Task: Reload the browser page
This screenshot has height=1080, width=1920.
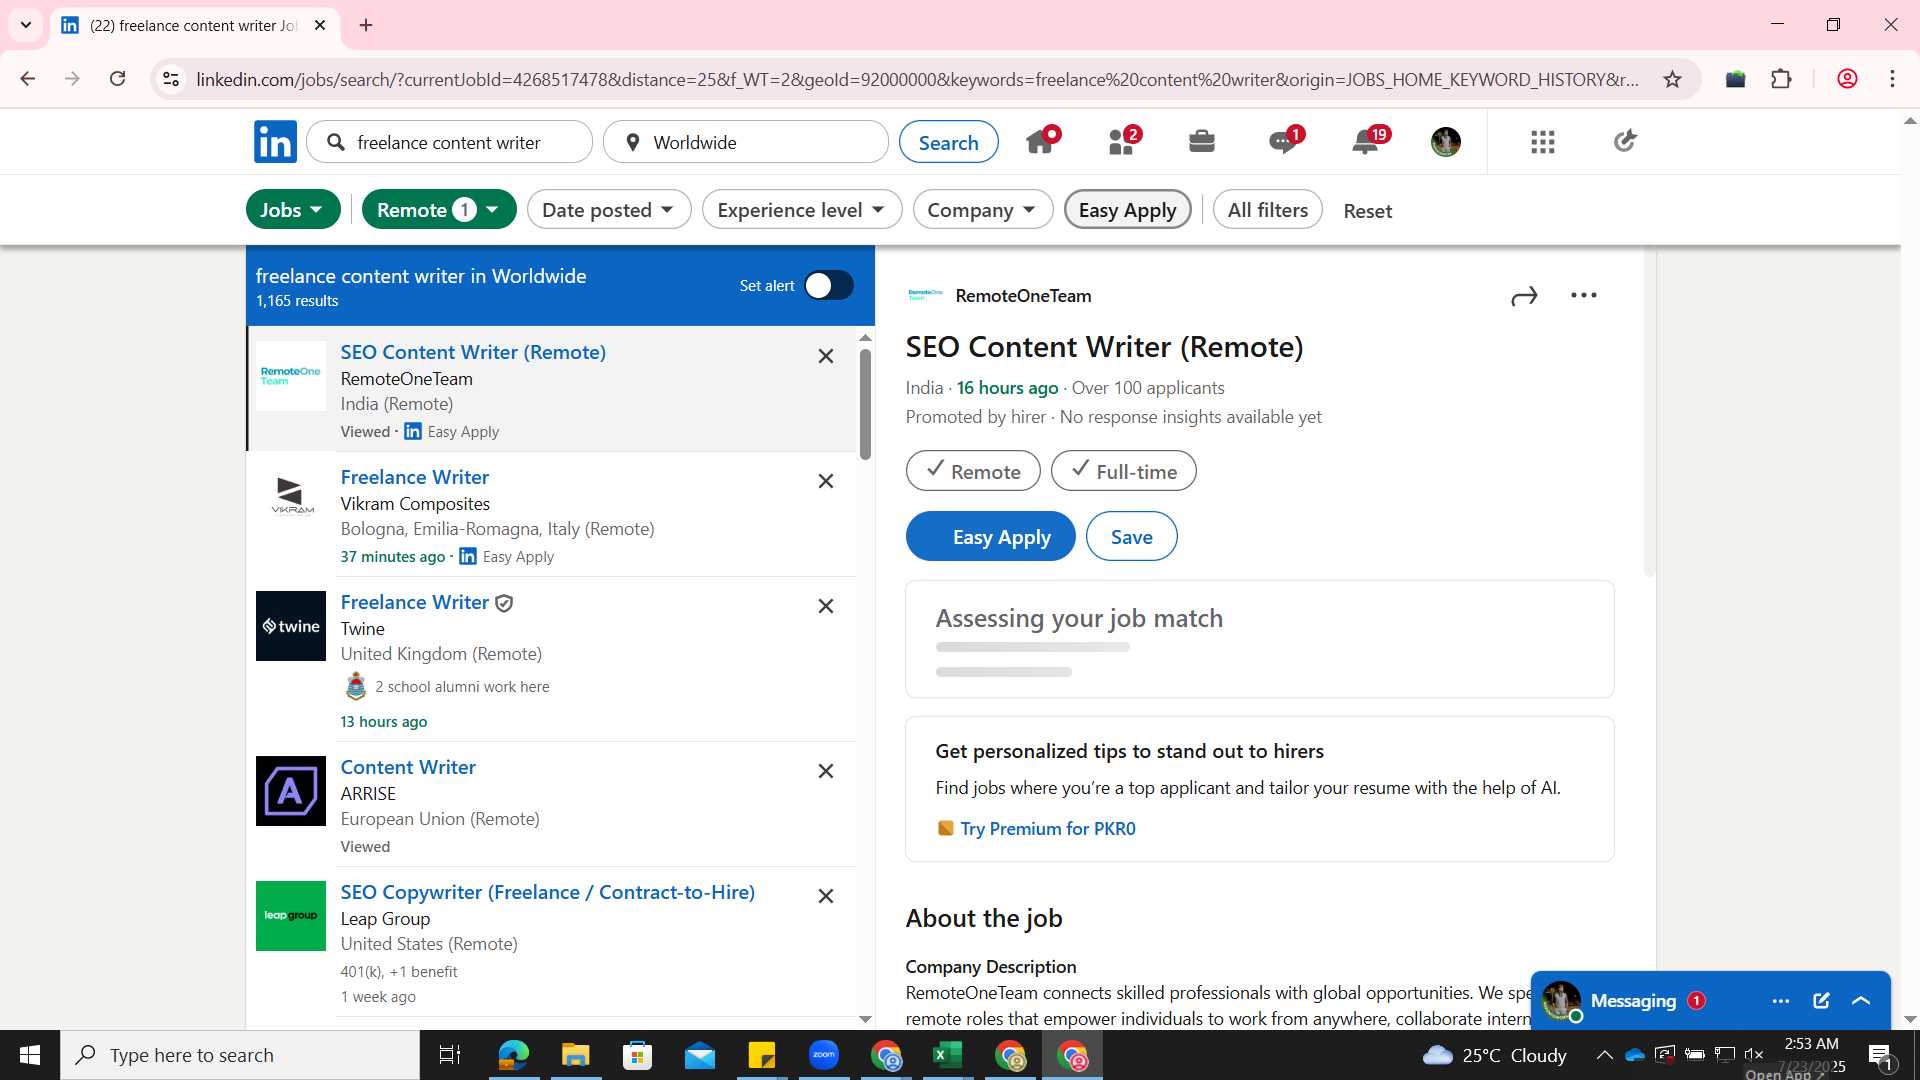Action: 117,79
